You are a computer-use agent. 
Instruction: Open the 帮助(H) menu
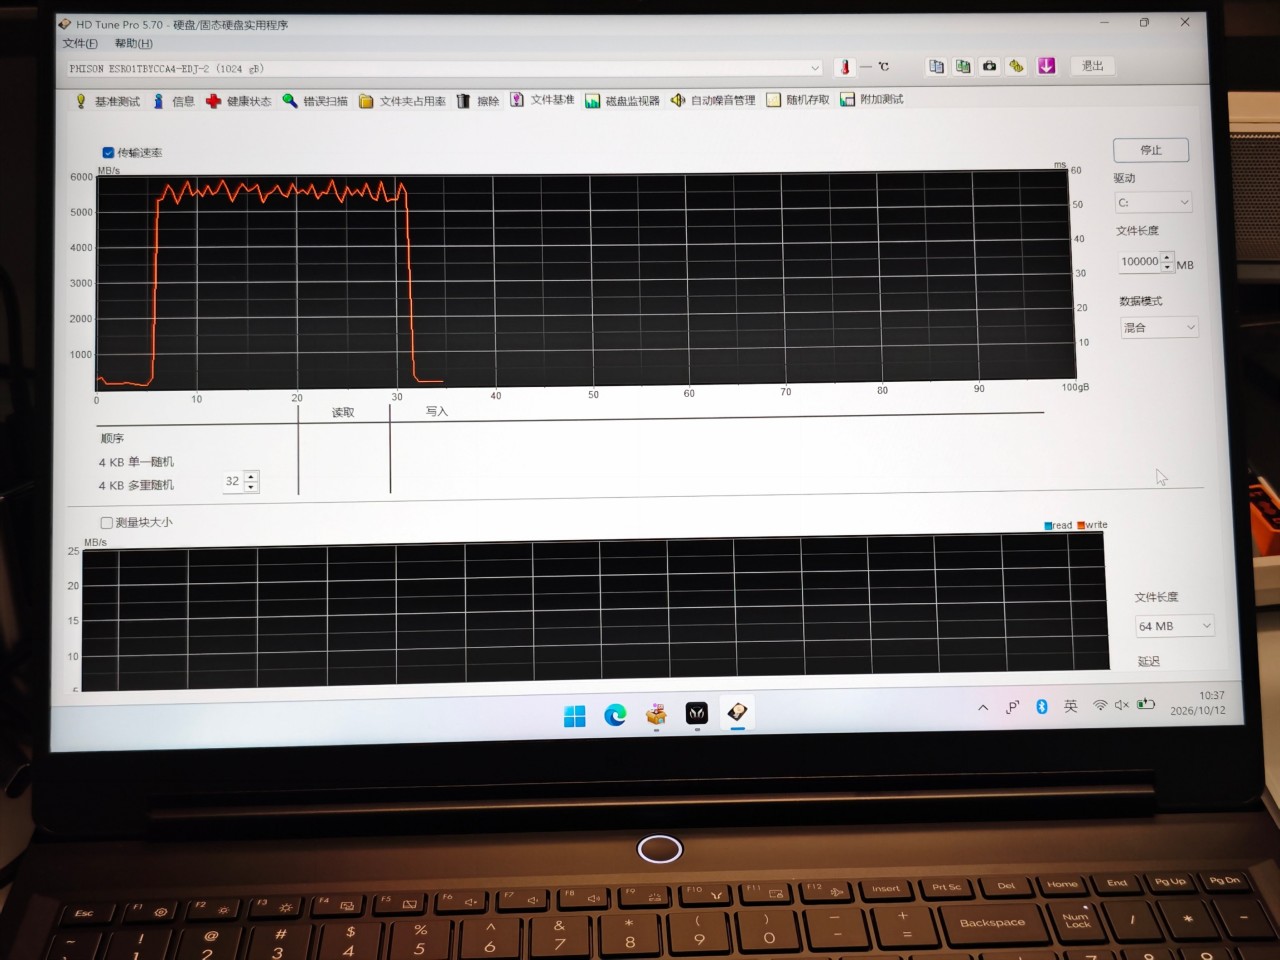(x=133, y=43)
